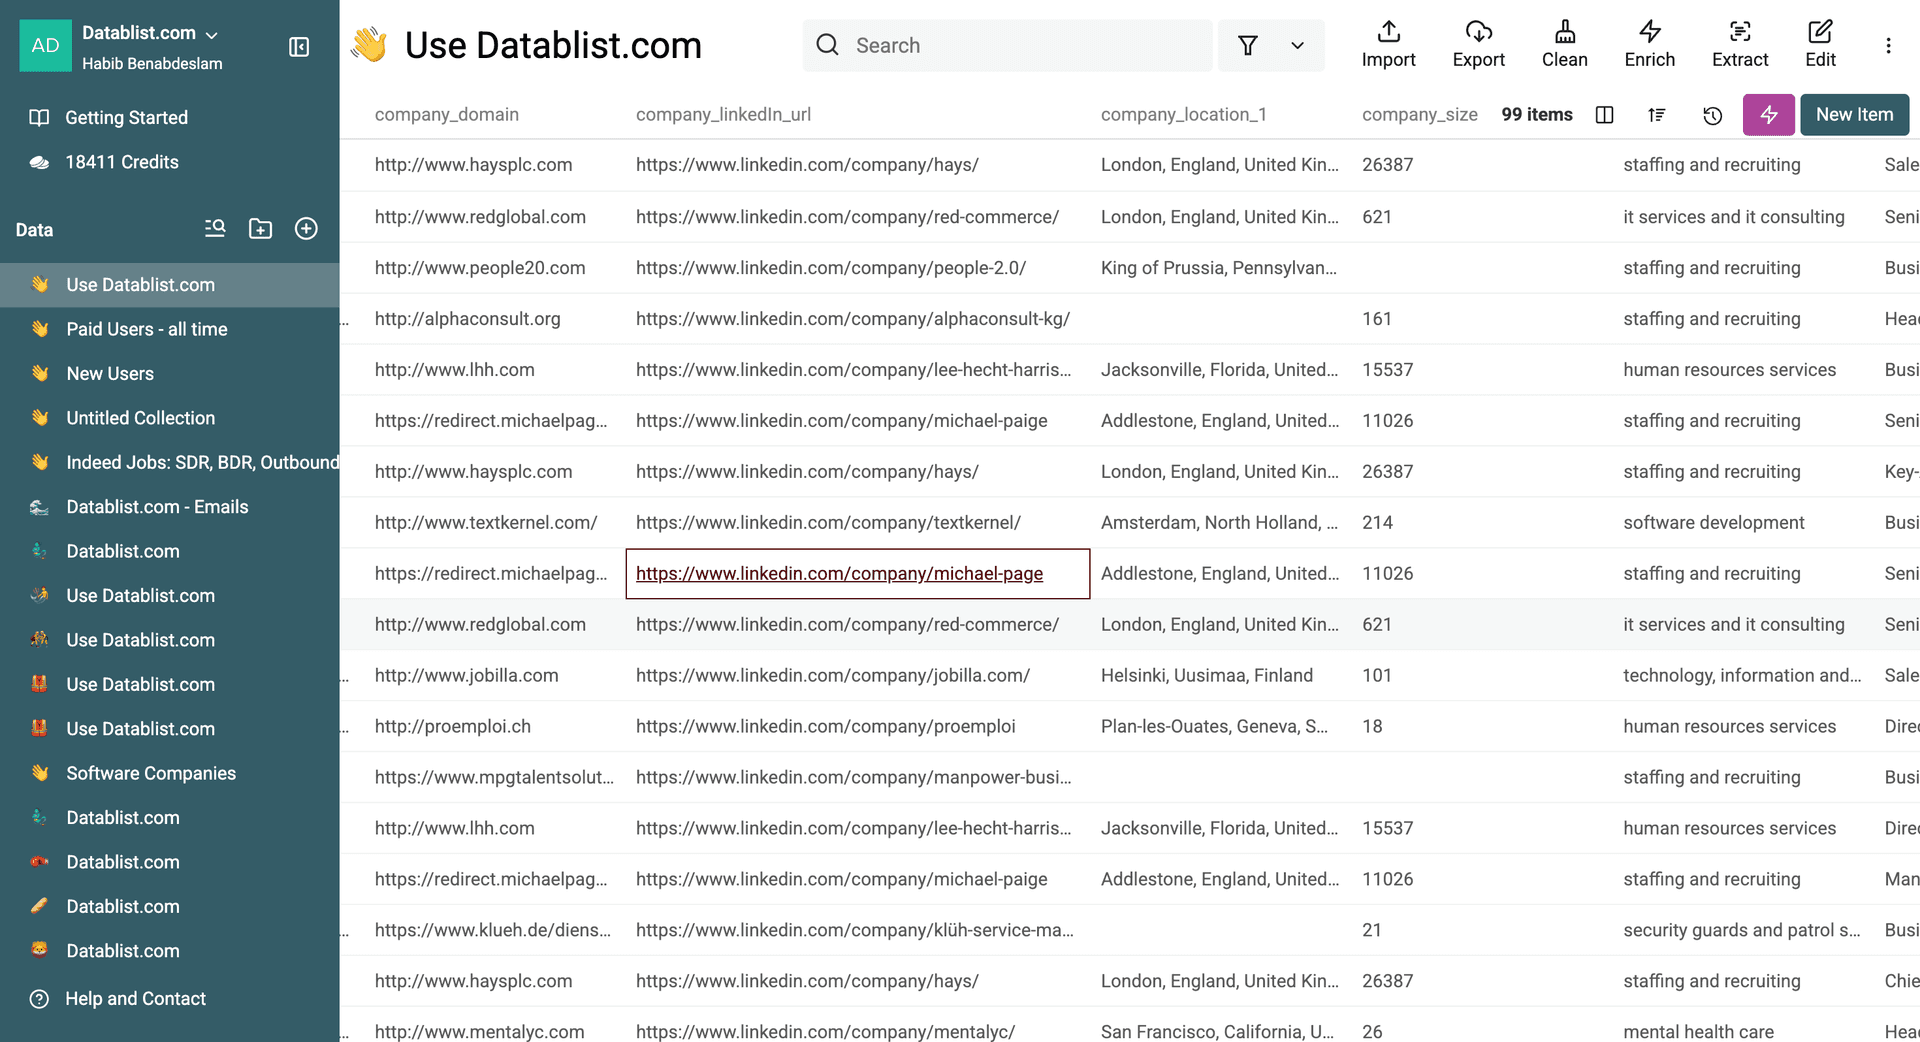Toggle the sort order icon
Image resolution: width=1920 pixels, height=1042 pixels.
pos(1657,115)
